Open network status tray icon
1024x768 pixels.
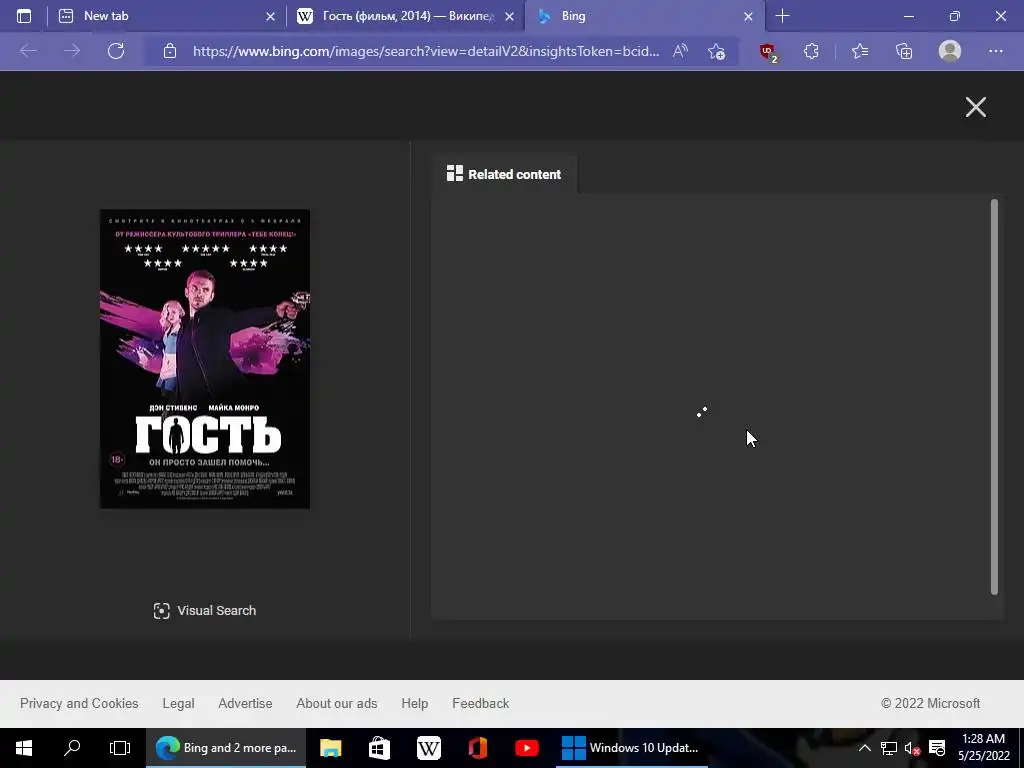(888, 748)
